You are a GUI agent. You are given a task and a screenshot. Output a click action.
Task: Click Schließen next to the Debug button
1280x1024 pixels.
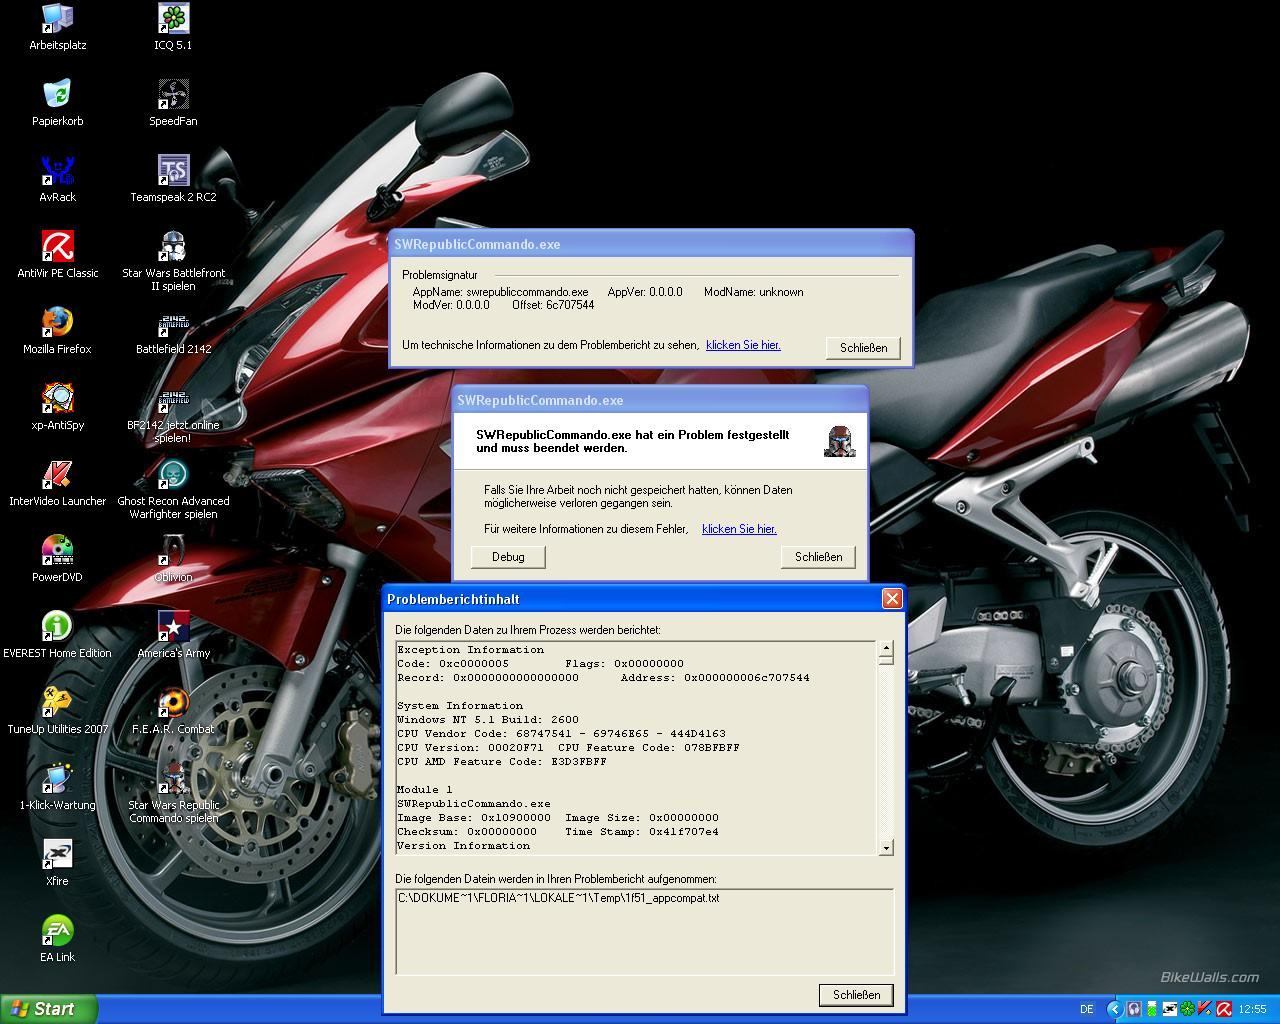818,557
